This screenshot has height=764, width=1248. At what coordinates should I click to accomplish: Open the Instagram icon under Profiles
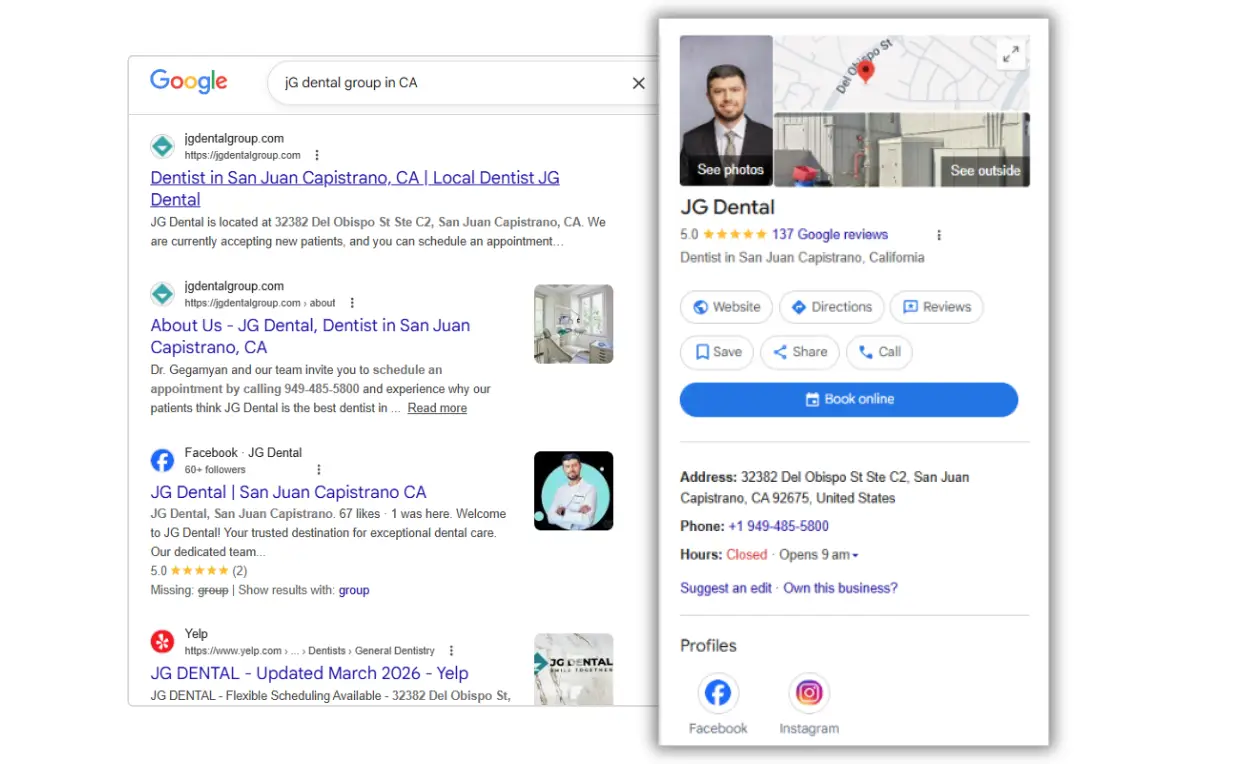pyautogui.click(x=808, y=691)
